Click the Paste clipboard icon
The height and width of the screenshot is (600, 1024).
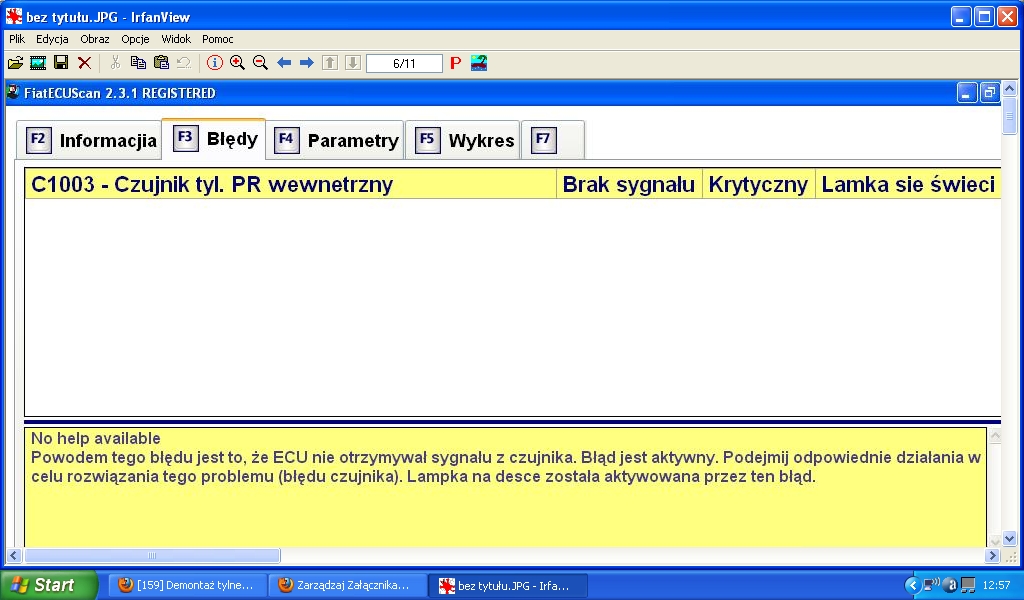161,63
